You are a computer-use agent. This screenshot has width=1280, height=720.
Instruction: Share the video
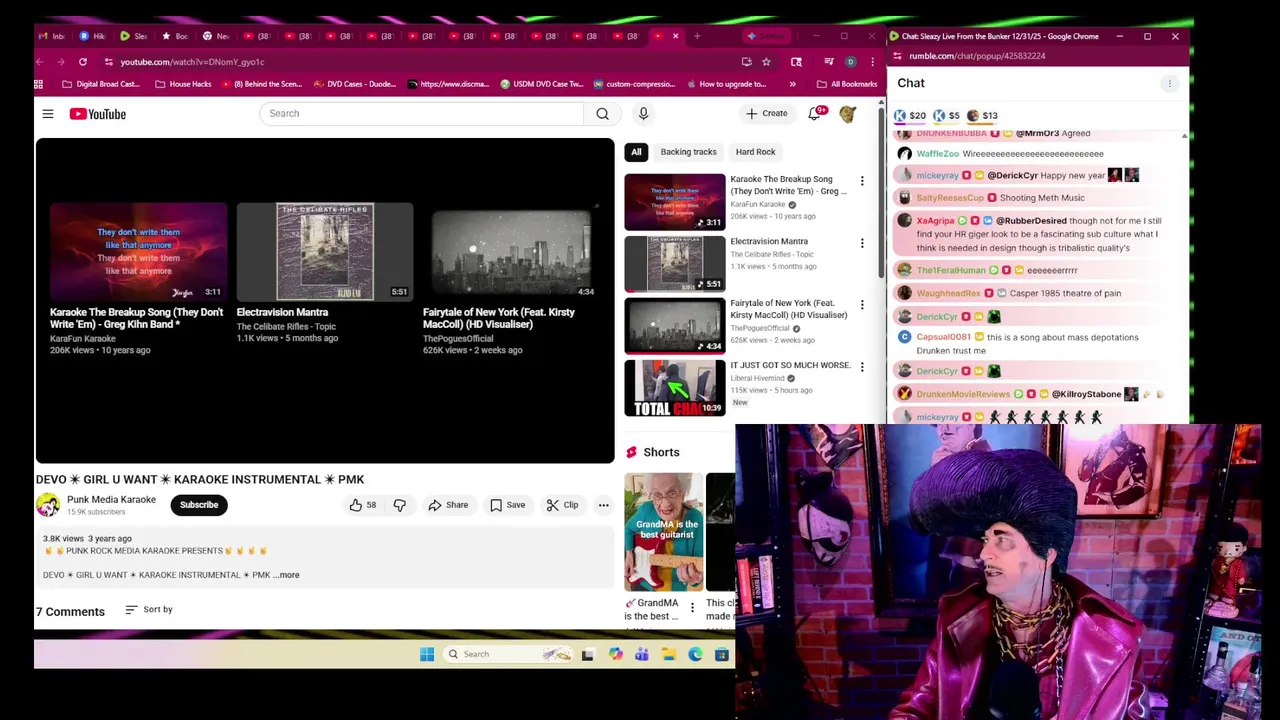coord(448,505)
